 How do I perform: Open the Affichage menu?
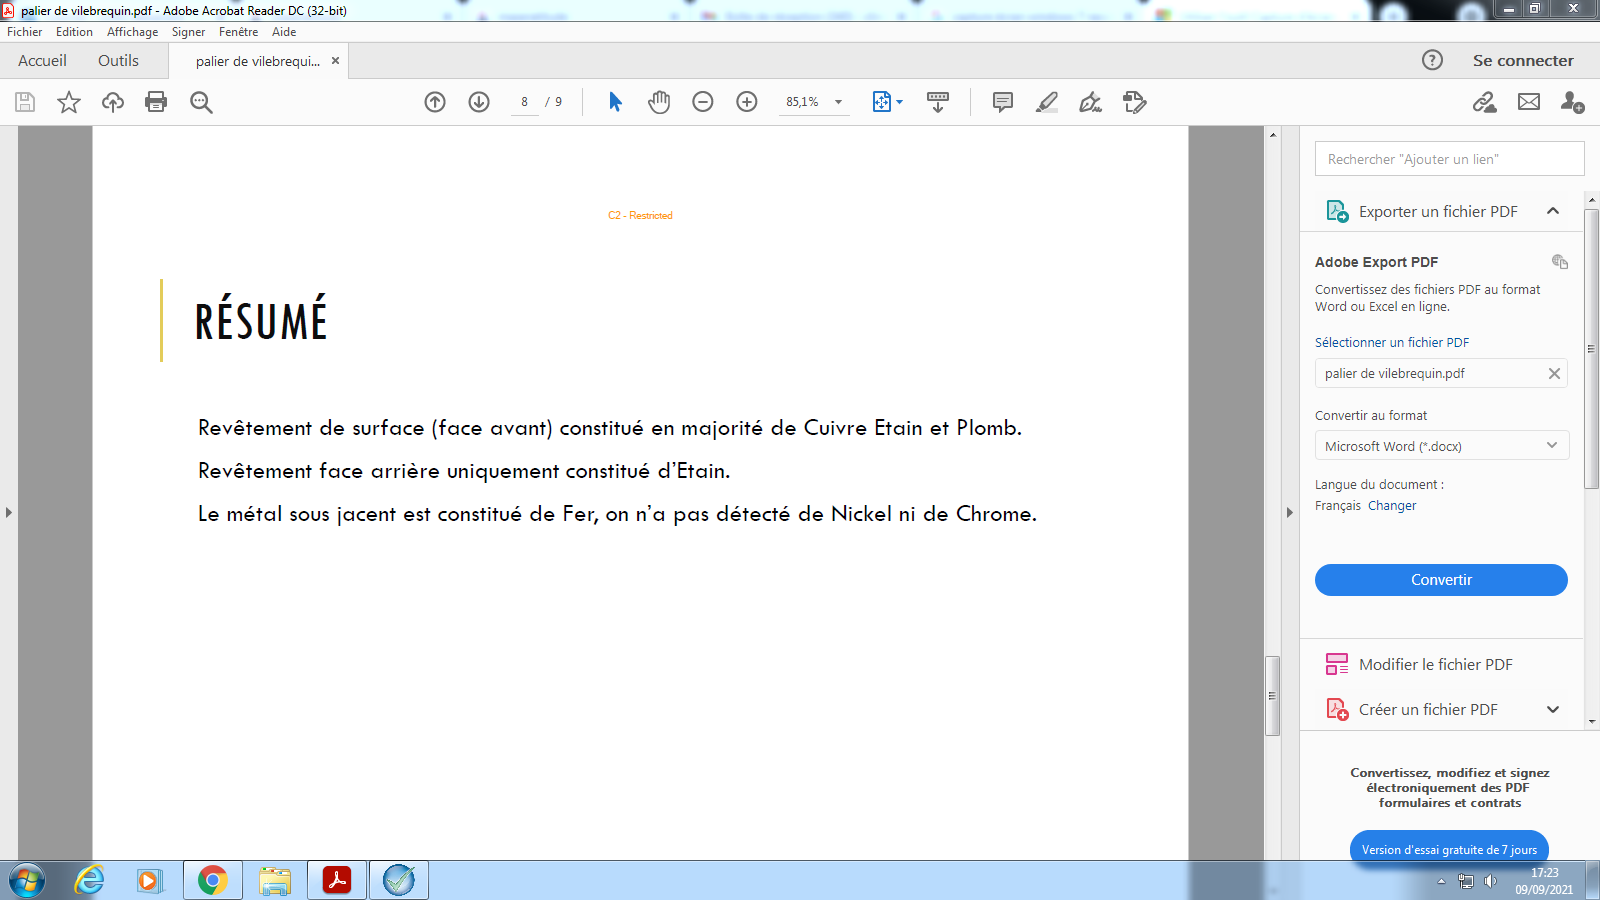click(x=132, y=32)
